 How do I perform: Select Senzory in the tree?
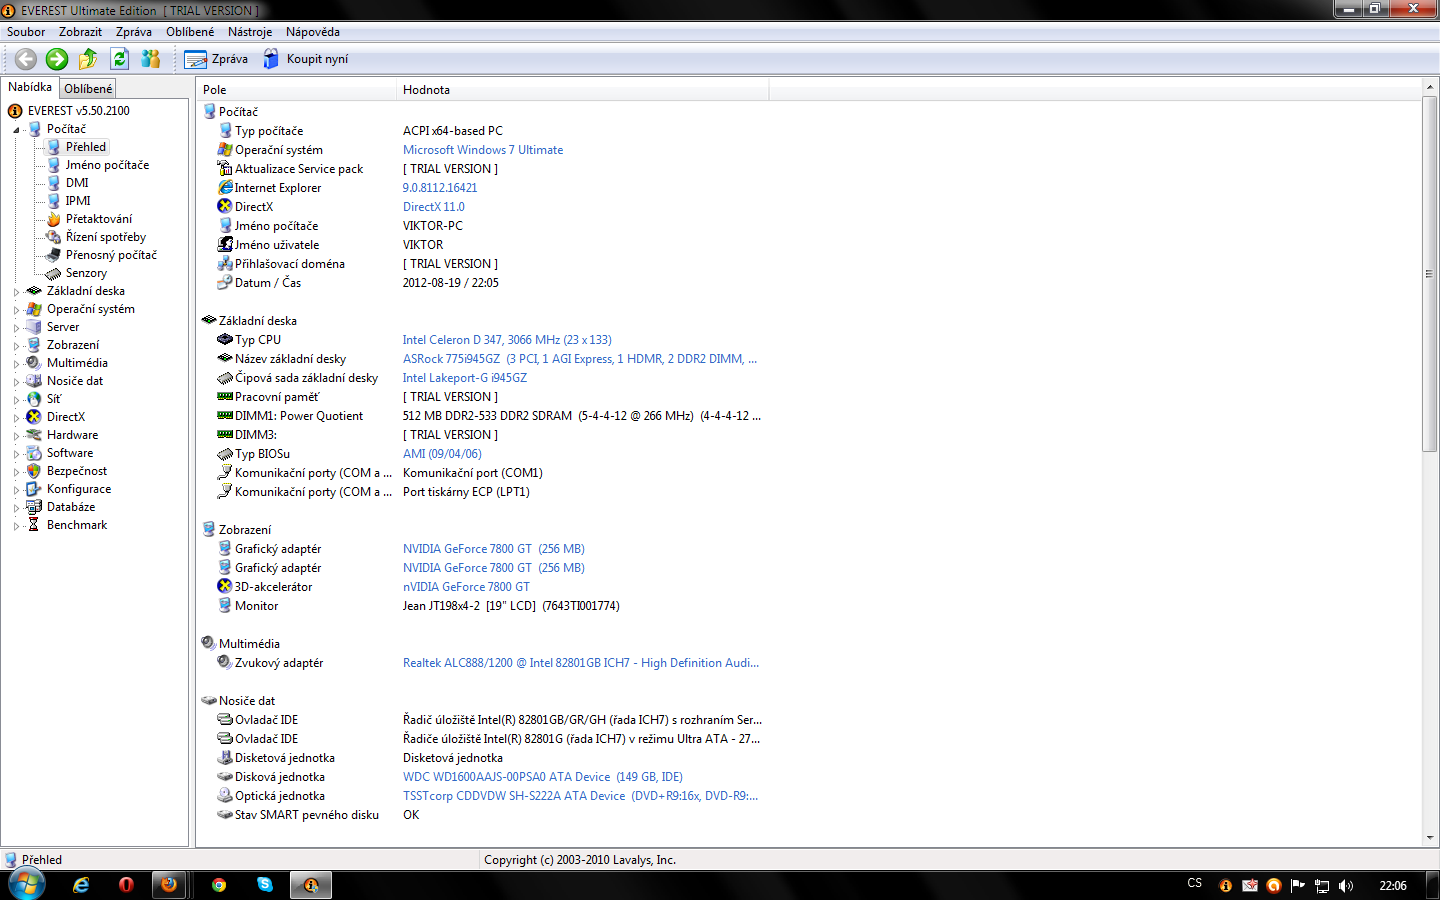[86, 273]
